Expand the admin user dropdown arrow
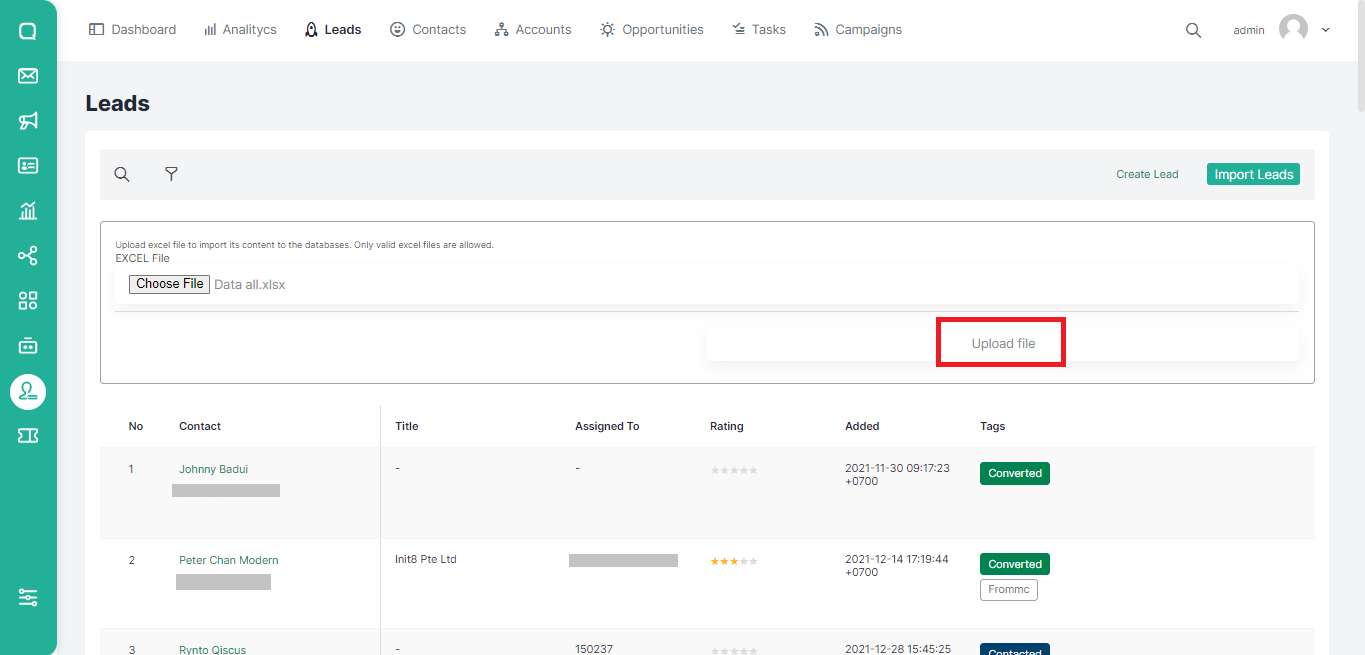Viewport: 1365px width, 655px height. tap(1326, 30)
